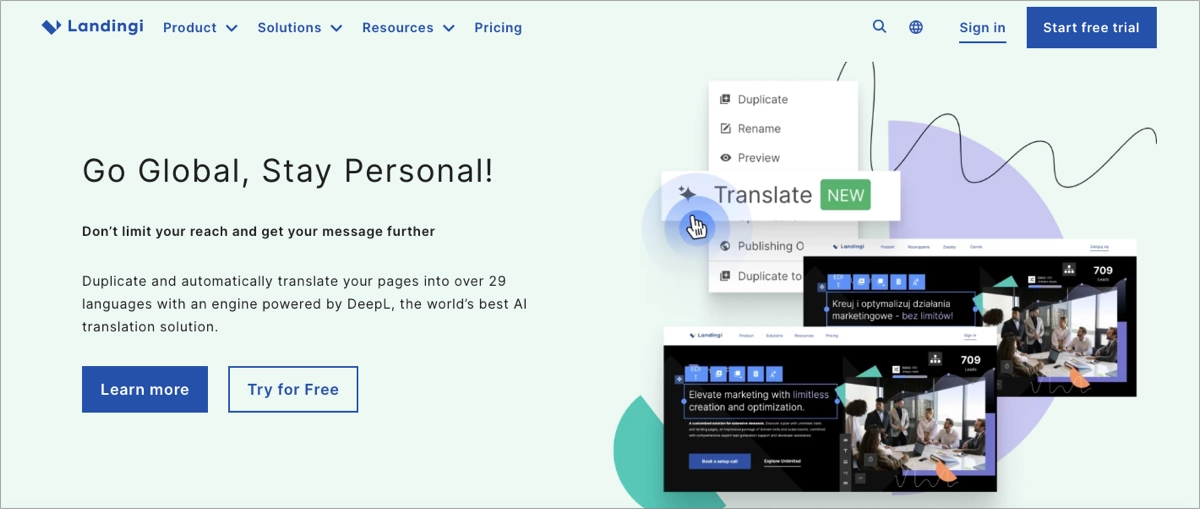
Task: Click the "Go Global, Stay Personal!" heading
Action: click(x=288, y=171)
